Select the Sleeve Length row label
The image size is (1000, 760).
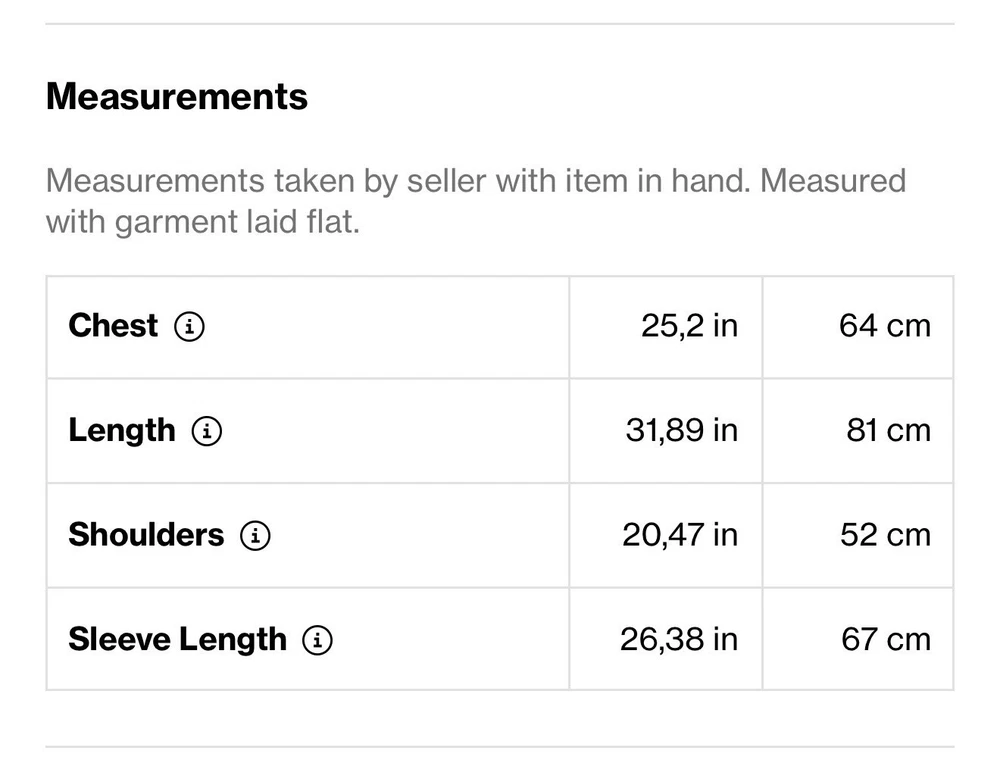click(177, 640)
